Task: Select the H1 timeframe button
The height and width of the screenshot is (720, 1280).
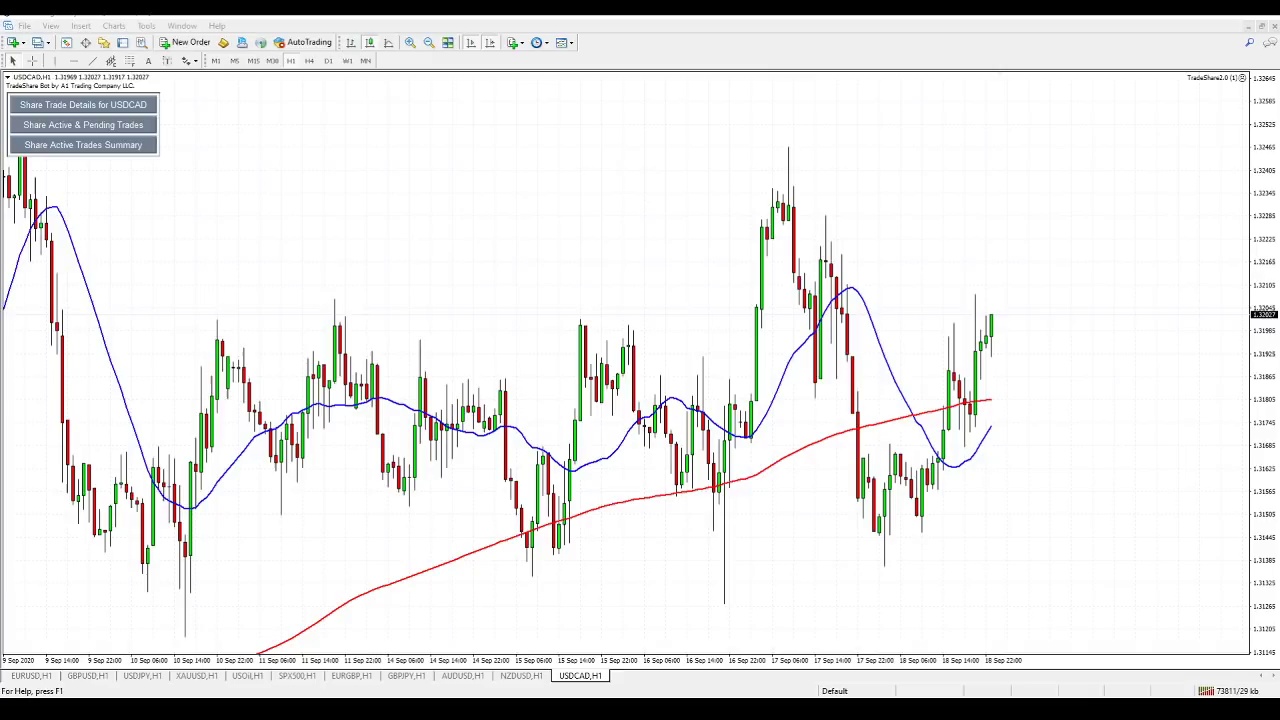Action: click(x=291, y=61)
